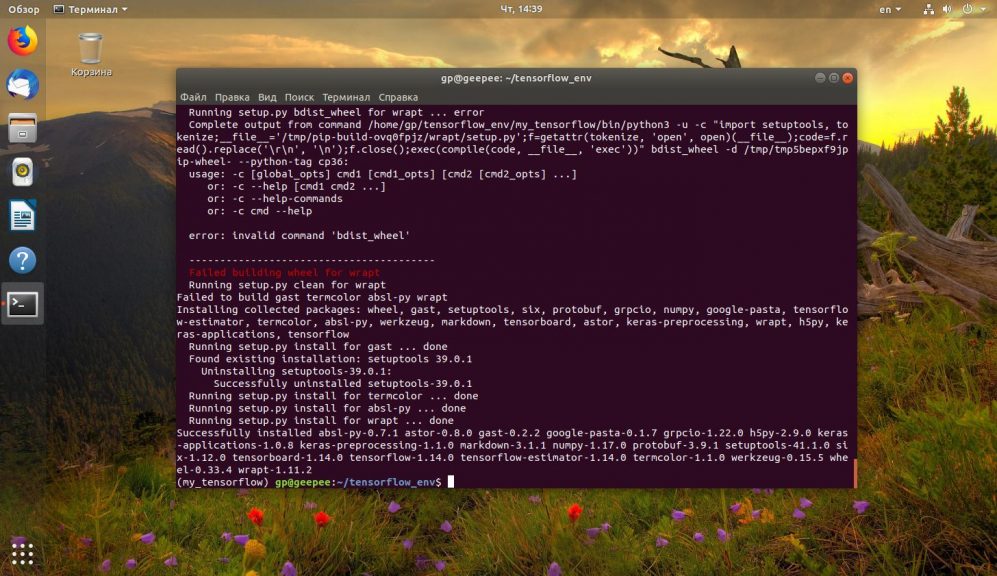The image size is (997, 576).
Task: Click 'Failed to build gast termcolor absl-py wrapt'
Action: [312, 297]
